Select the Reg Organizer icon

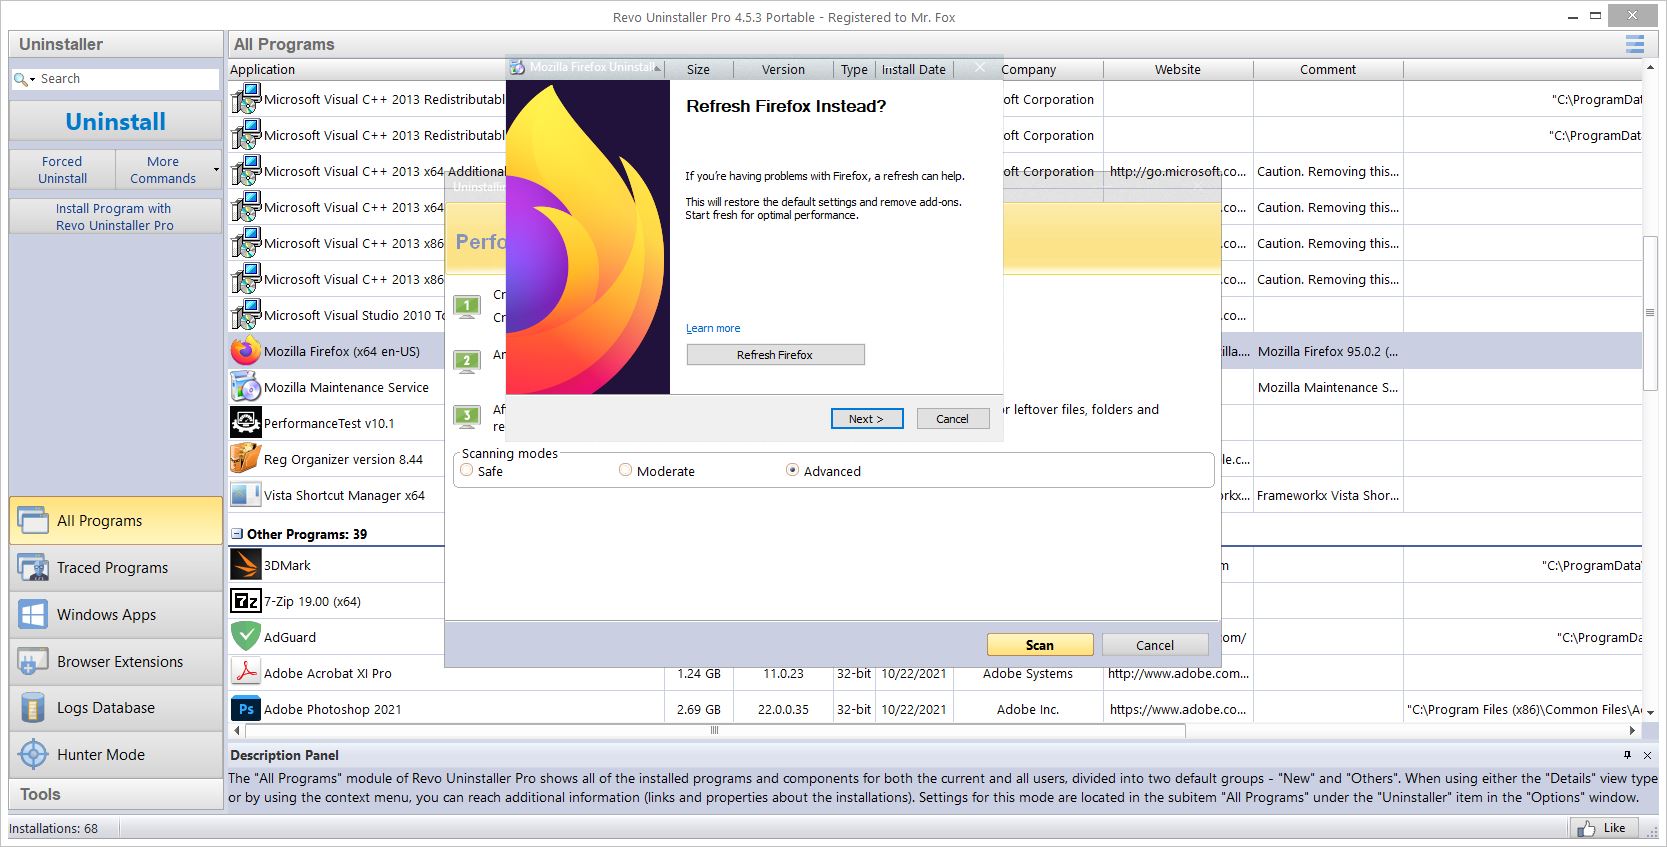click(x=245, y=459)
